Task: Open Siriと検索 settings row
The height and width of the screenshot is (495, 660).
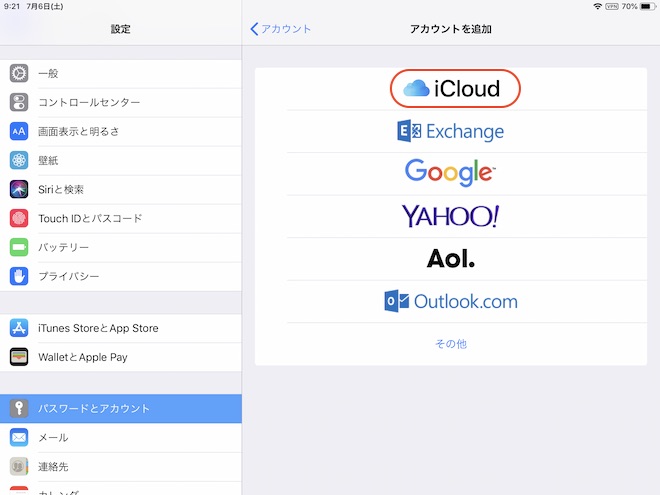Action: 121,189
